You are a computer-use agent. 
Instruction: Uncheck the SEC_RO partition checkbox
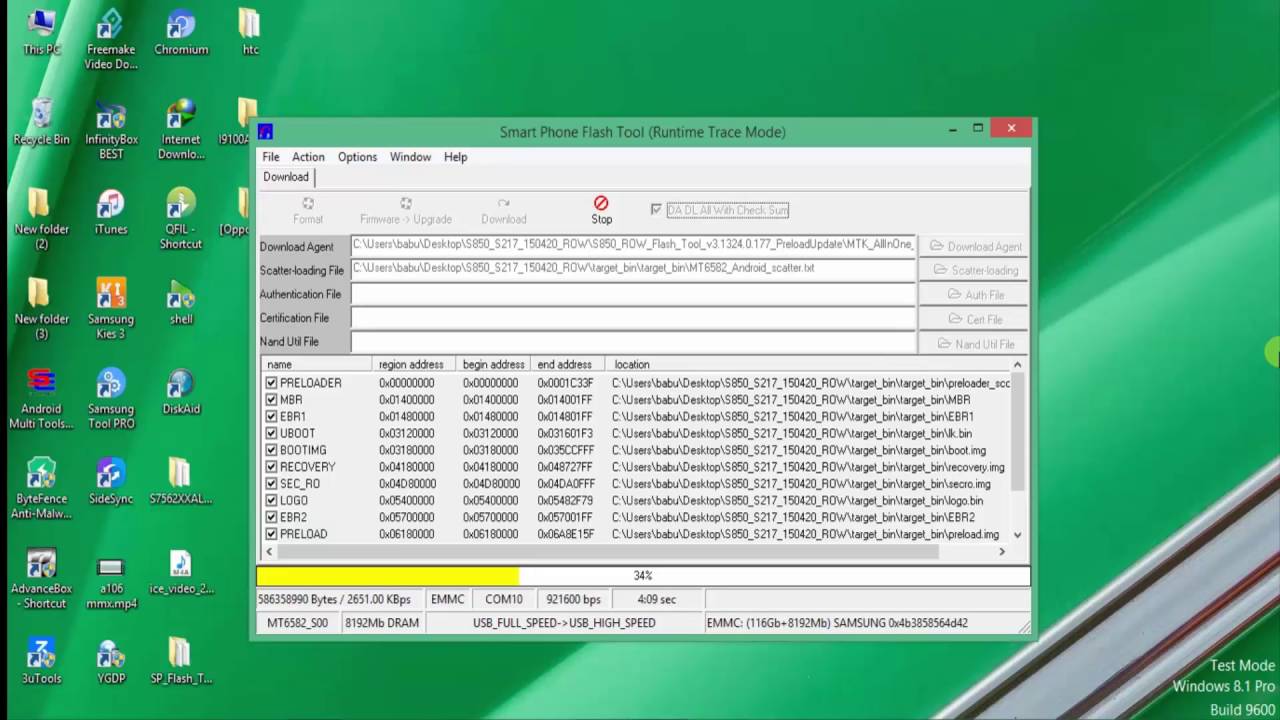point(271,484)
